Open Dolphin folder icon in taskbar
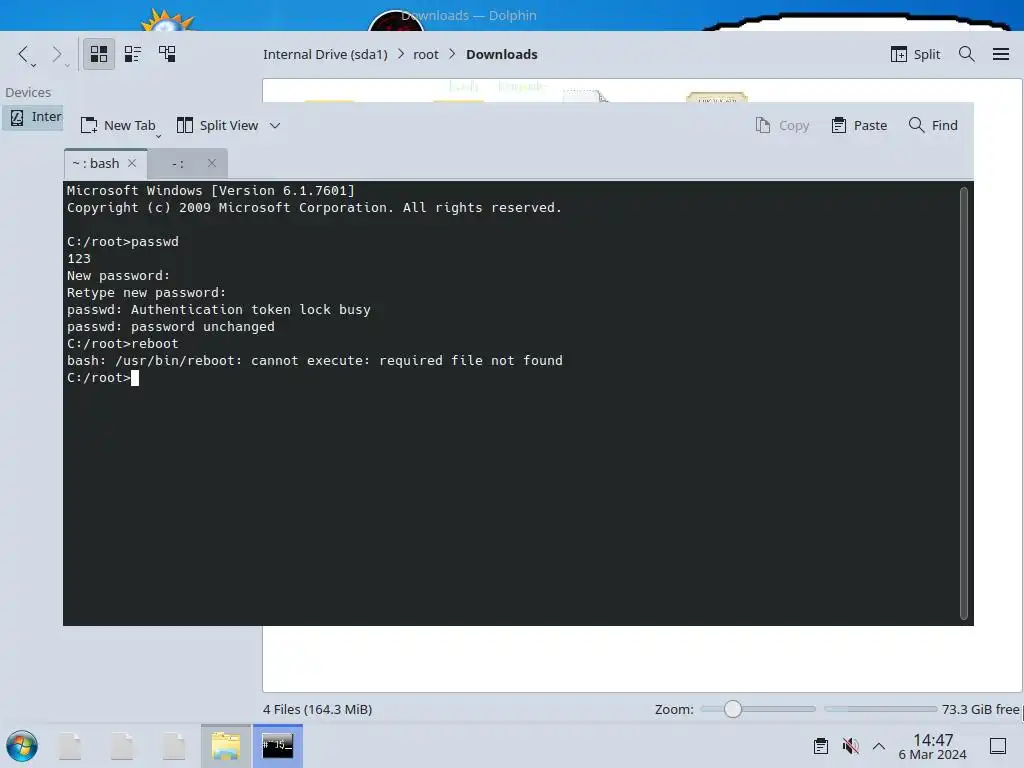 [225, 746]
